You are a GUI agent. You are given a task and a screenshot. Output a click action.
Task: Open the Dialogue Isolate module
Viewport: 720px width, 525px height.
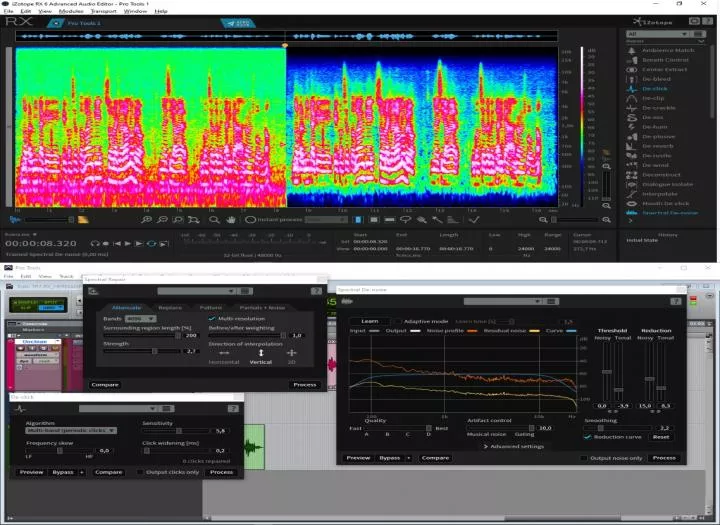point(667,184)
